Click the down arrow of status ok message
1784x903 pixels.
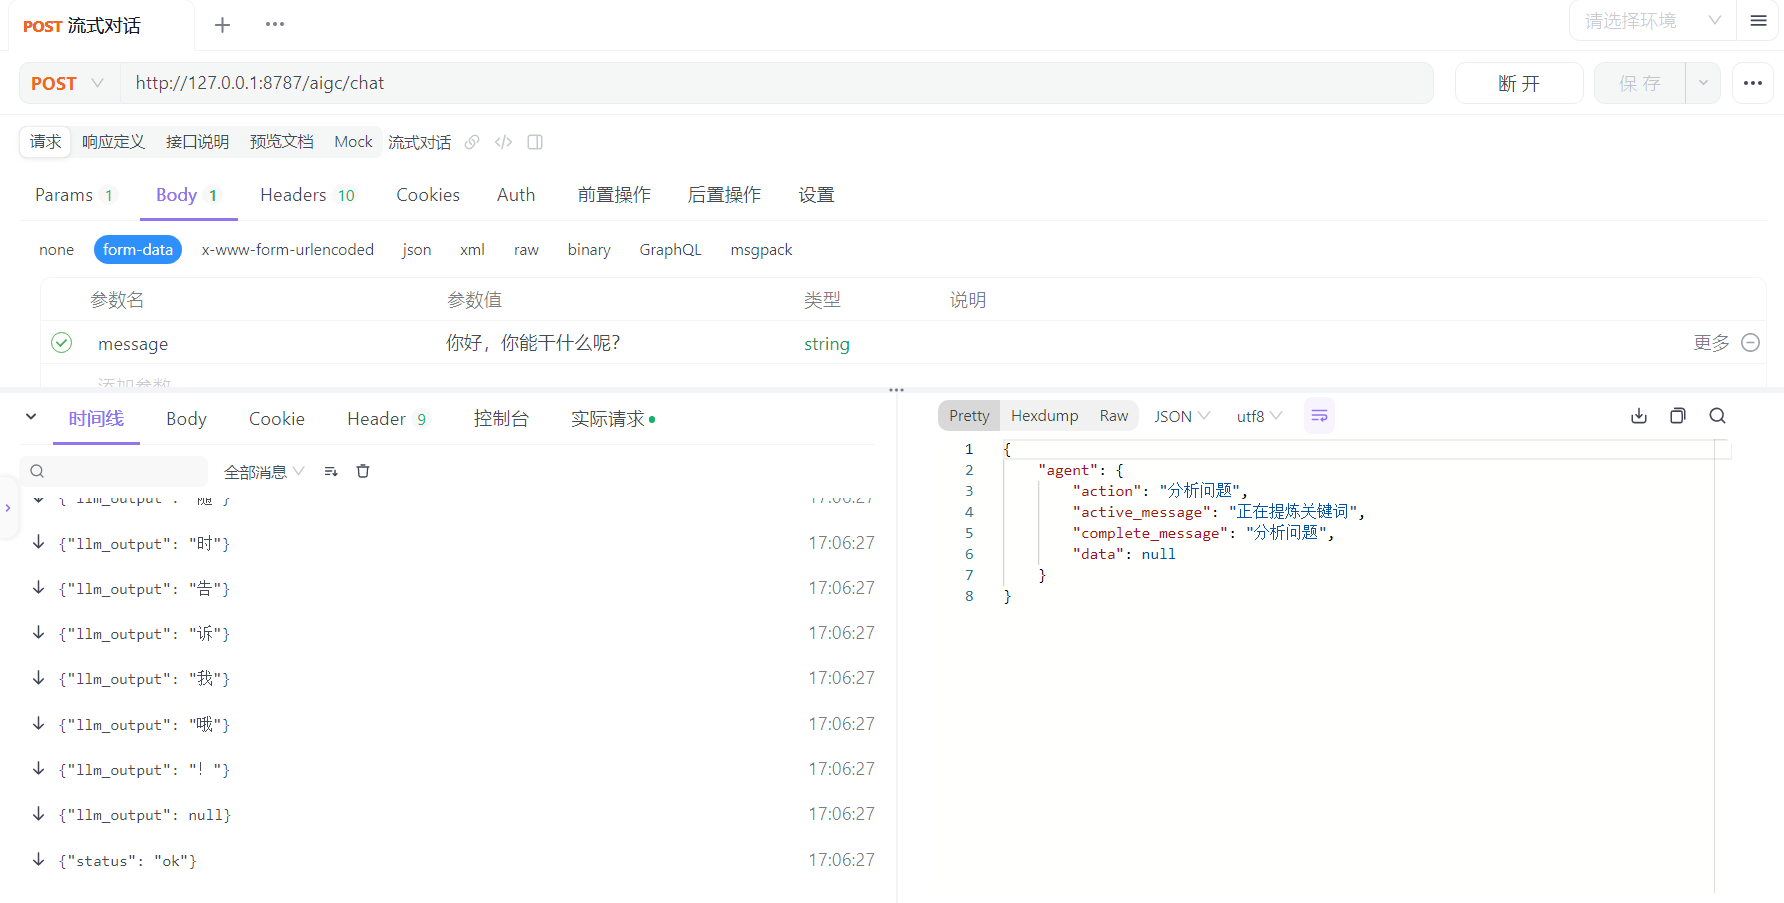pyautogui.click(x=38, y=859)
